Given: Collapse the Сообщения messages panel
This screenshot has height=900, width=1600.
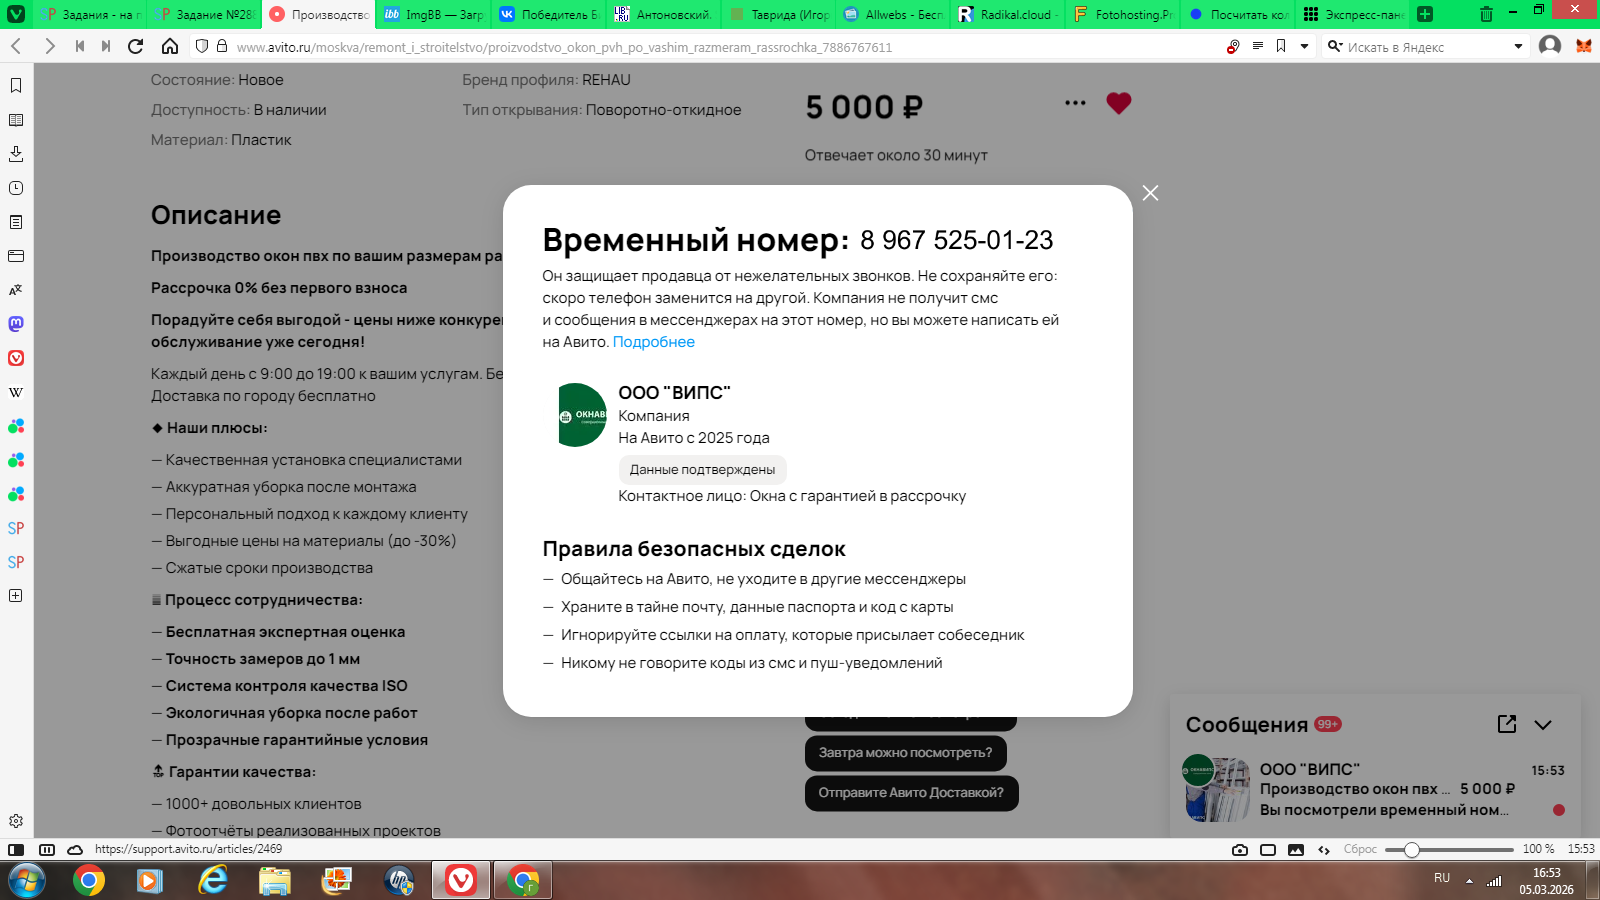Looking at the screenshot, I should [1543, 725].
